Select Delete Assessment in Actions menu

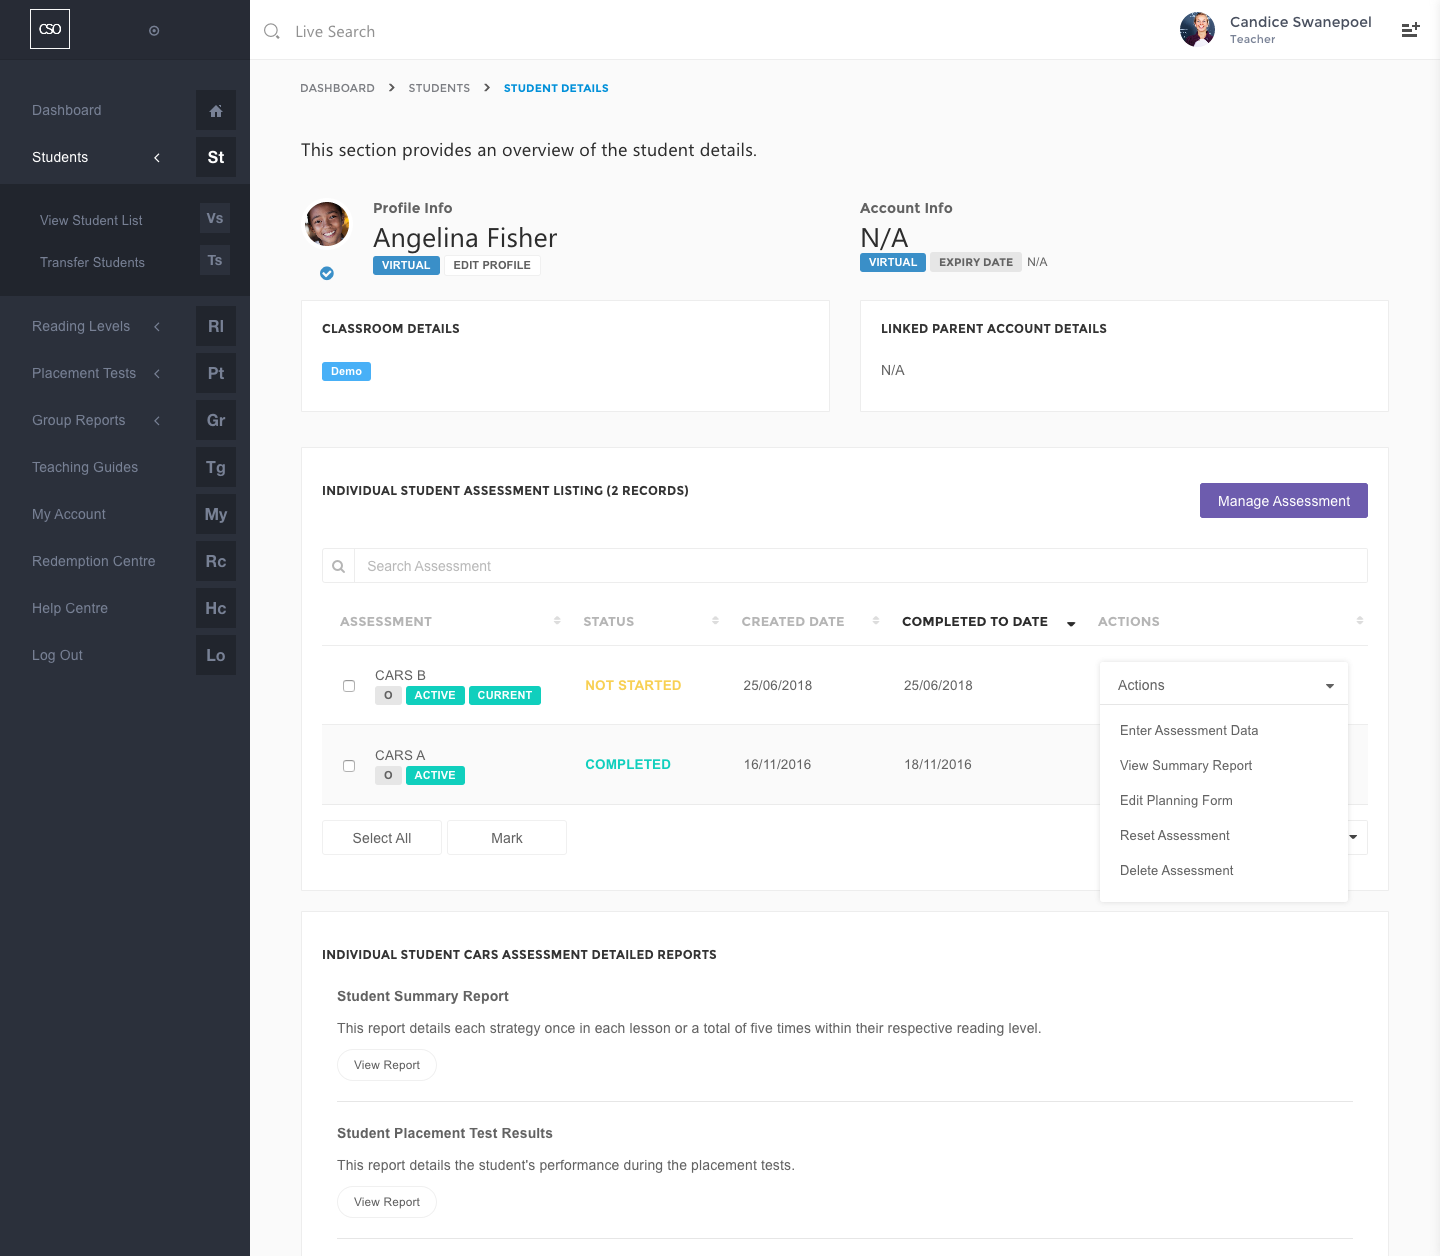pyautogui.click(x=1177, y=871)
